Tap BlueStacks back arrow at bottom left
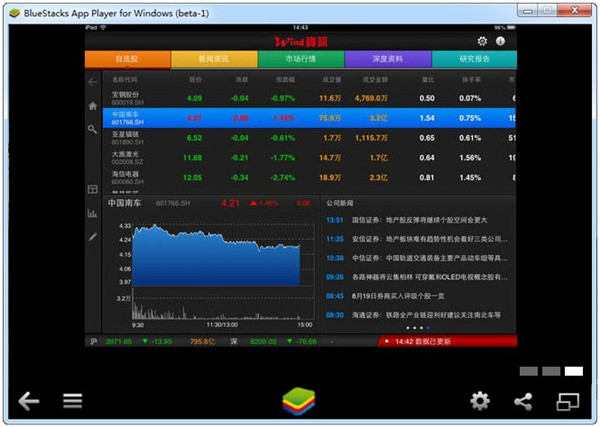This screenshot has height=427, width=600. 29,401
